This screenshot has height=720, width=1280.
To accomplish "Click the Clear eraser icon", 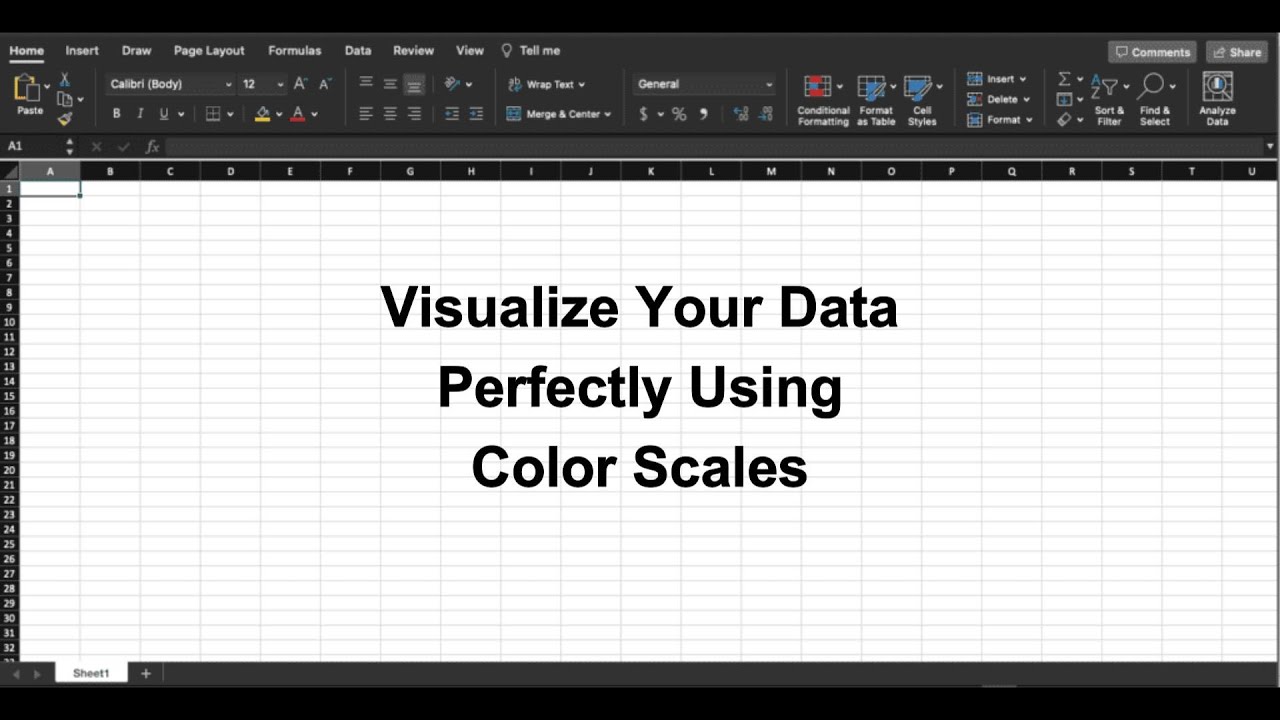I will tap(1064, 119).
